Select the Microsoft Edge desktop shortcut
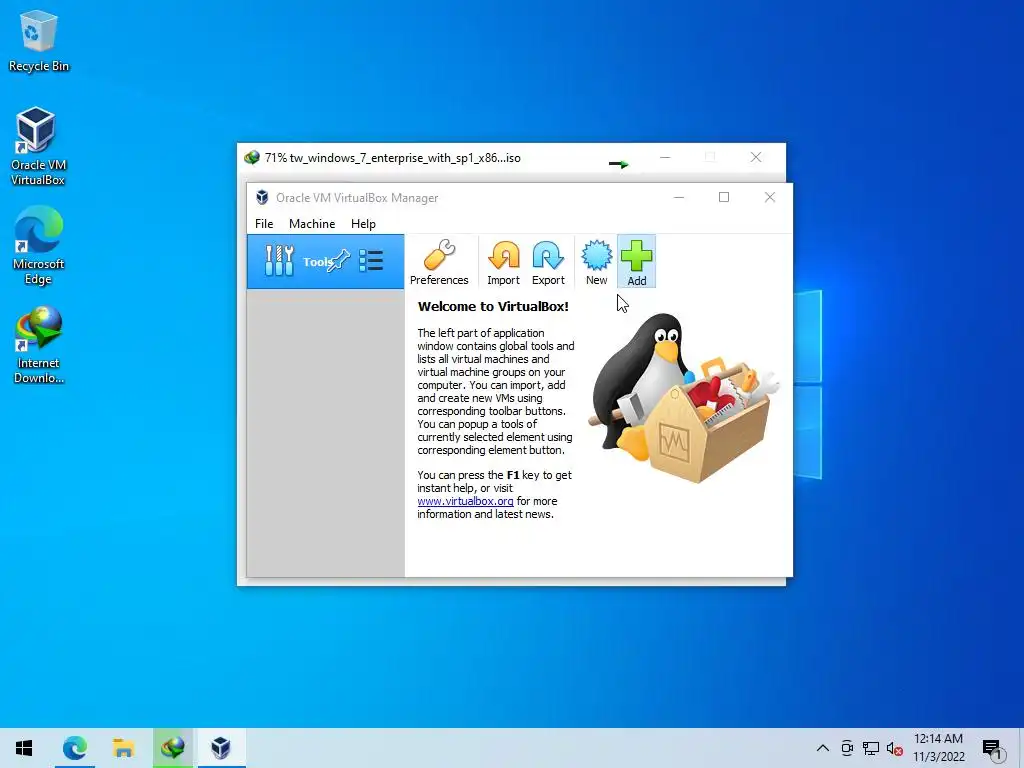Viewport: 1024px width, 768px height. click(39, 246)
